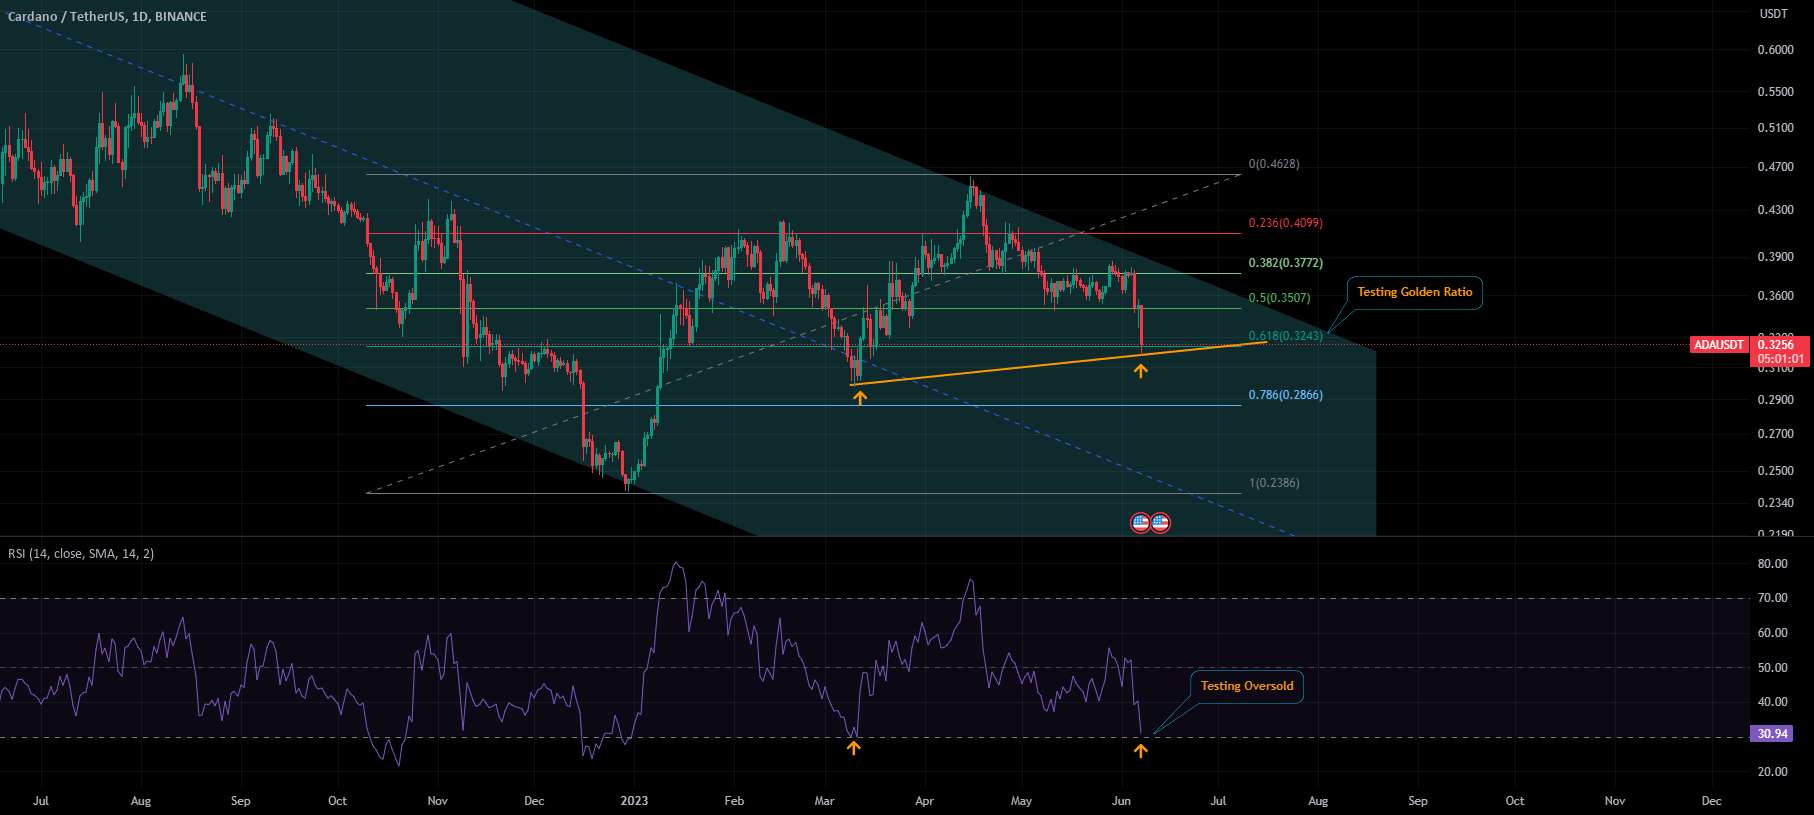This screenshot has width=1814, height=815.
Task: Select the orange arrow under the June price candle
Action: 1141,371
